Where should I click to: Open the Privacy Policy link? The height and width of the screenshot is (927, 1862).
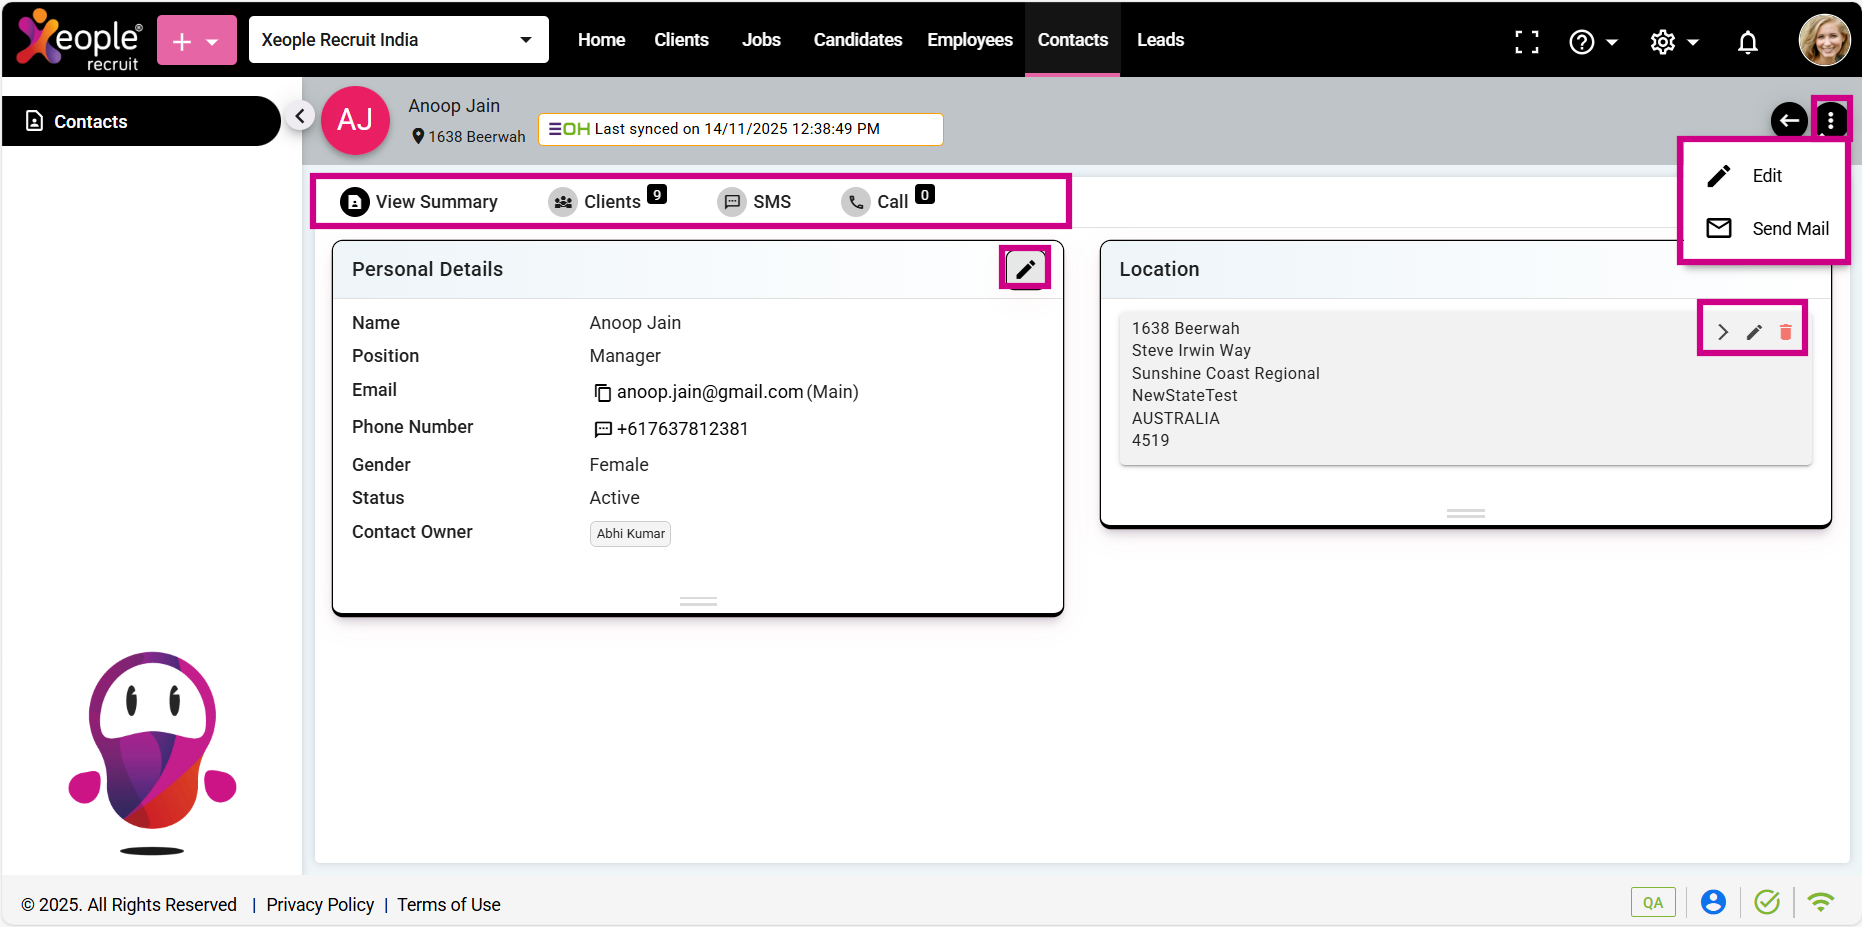tap(320, 905)
